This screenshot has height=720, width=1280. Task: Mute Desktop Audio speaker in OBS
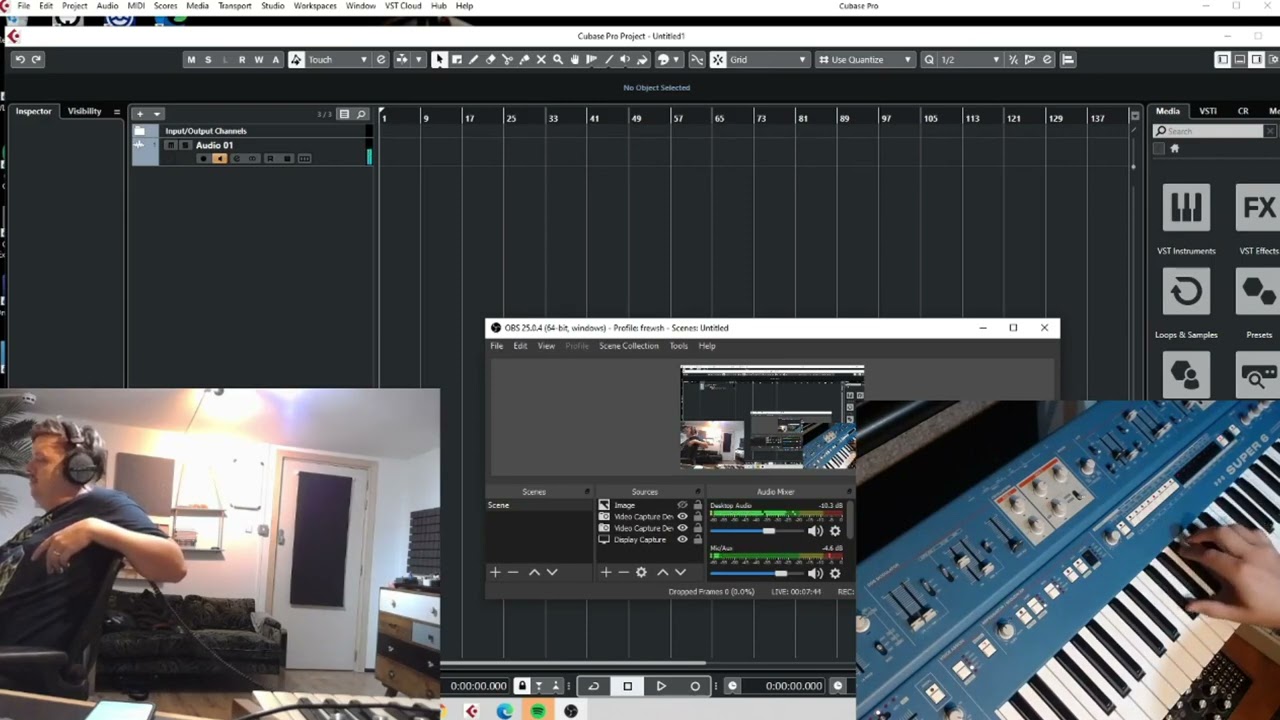pyautogui.click(x=815, y=531)
